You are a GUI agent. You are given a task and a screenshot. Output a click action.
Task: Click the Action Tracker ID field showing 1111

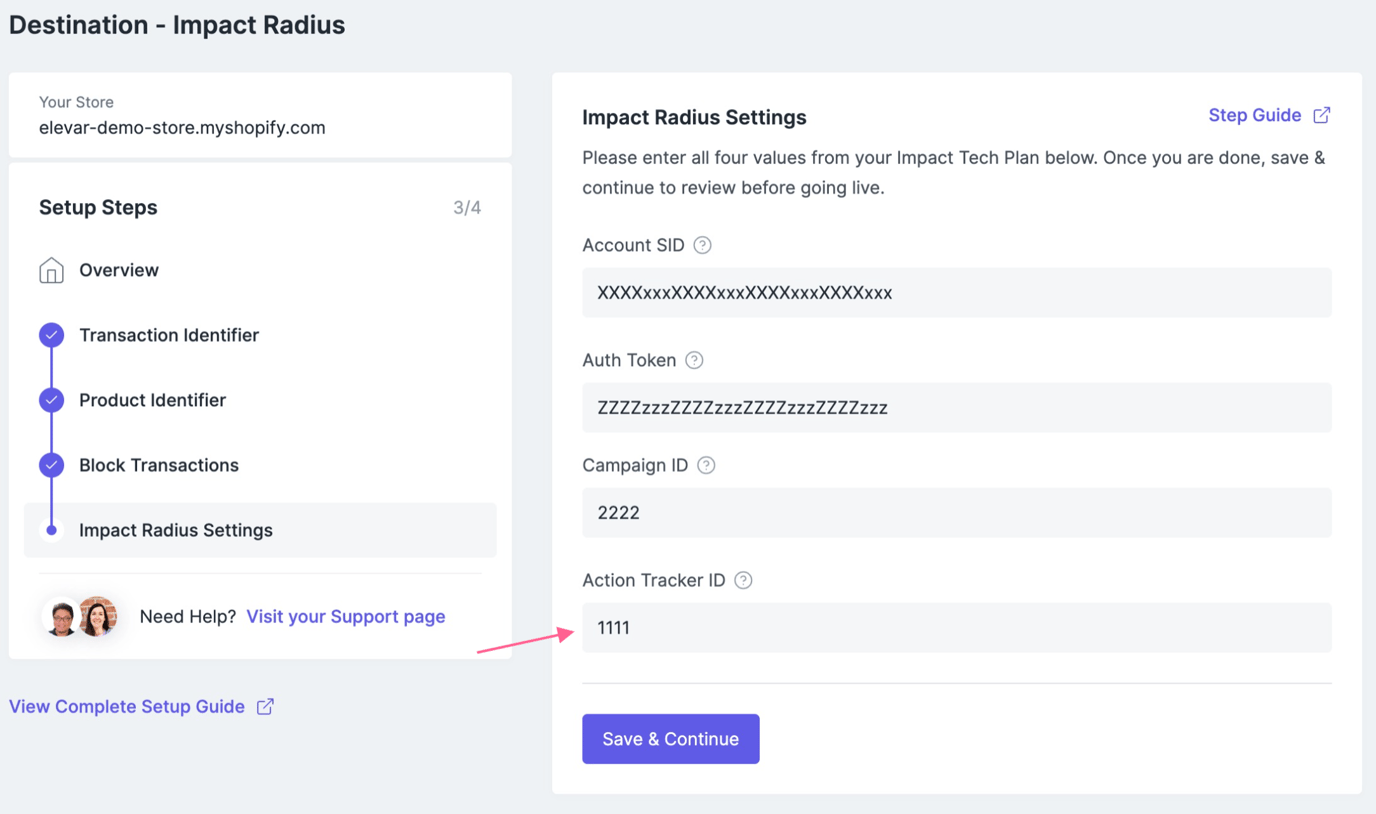(x=956, y=627)
